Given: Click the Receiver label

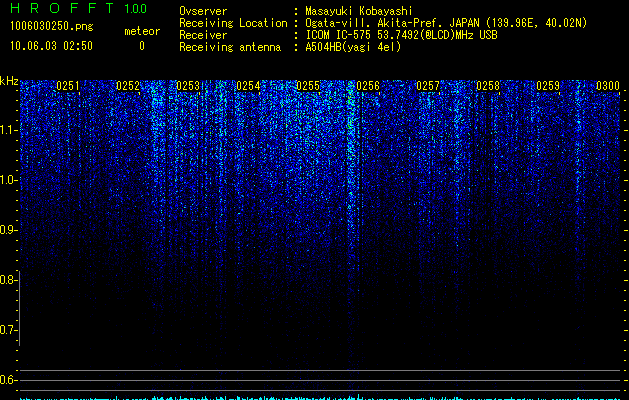Looking at the screenshot, I should (203, 35).
